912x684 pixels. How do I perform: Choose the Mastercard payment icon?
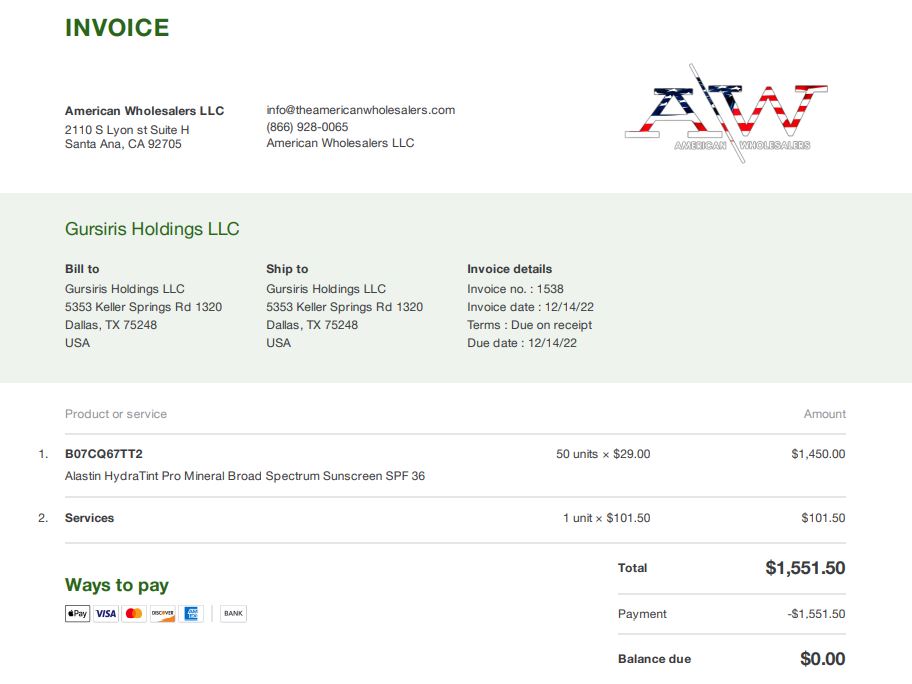click(134, 614)
